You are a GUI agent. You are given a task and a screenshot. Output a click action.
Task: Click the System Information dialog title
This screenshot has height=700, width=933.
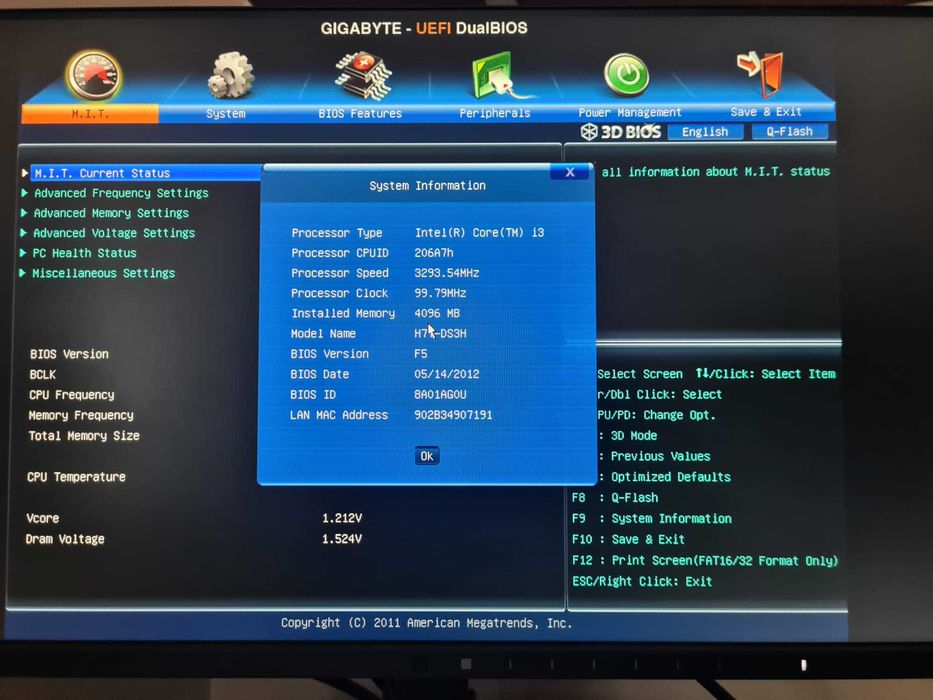[427, 186]
